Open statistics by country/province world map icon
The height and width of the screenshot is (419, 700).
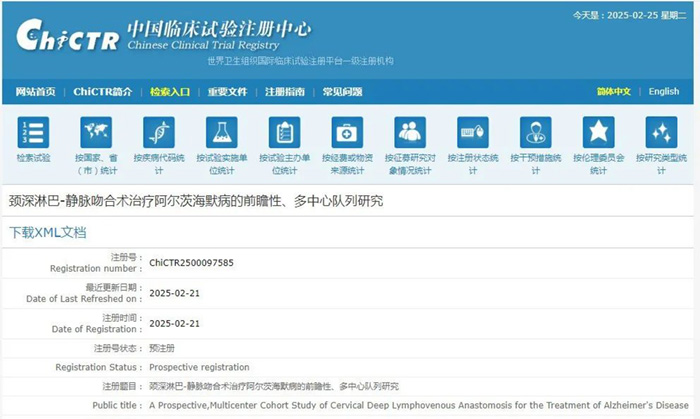click(96, 132)
